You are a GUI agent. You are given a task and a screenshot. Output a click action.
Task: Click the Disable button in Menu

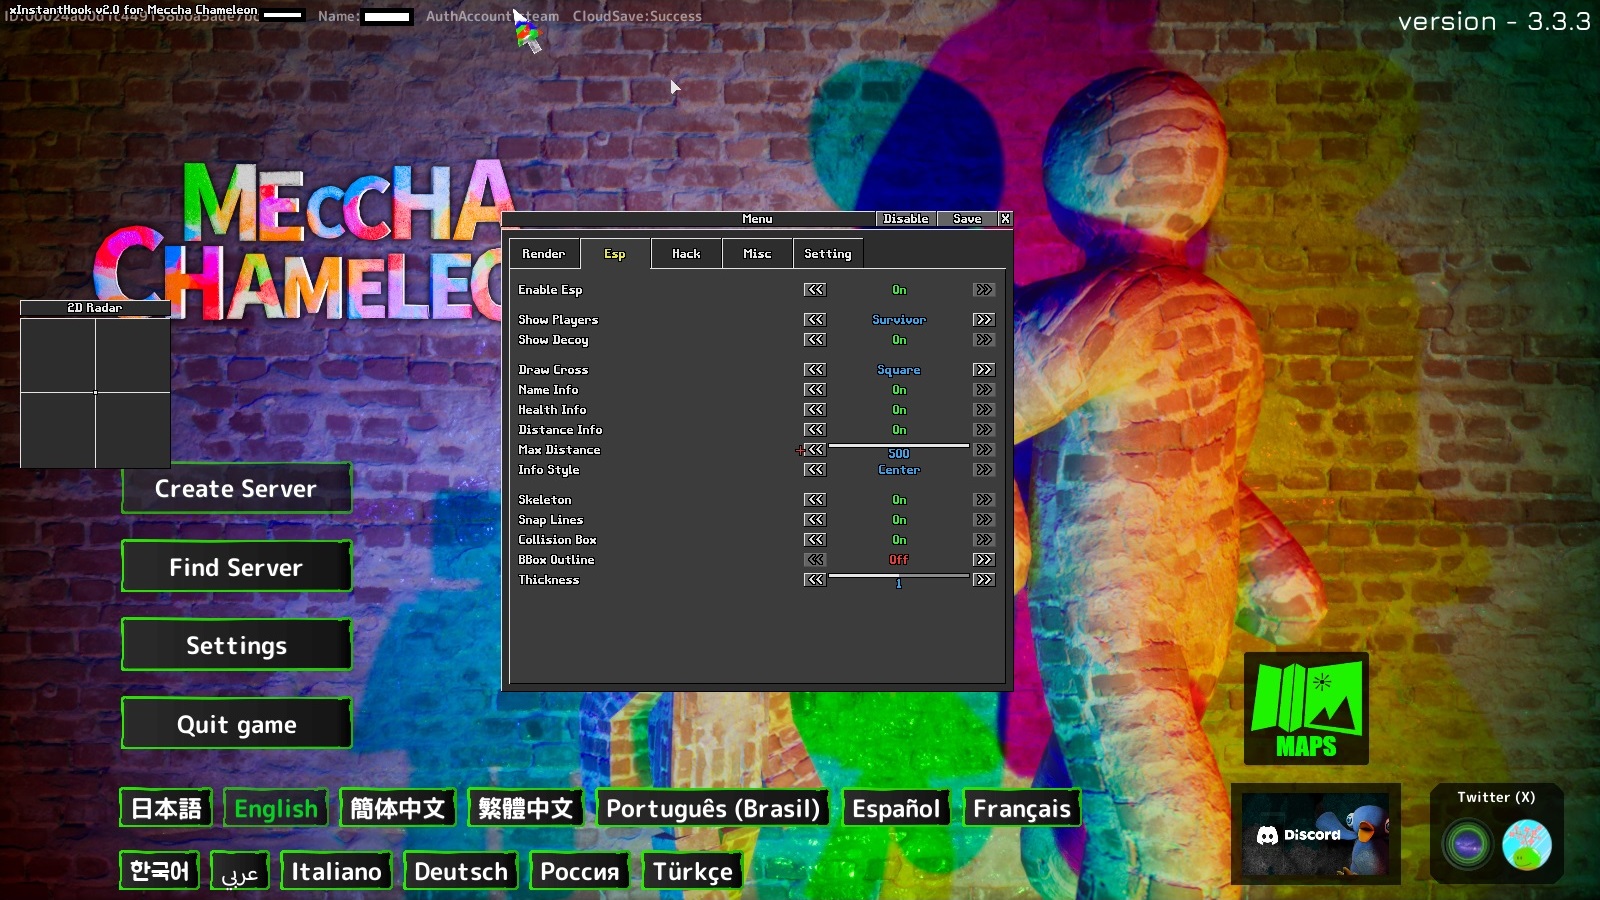click(x=906, y=219)
